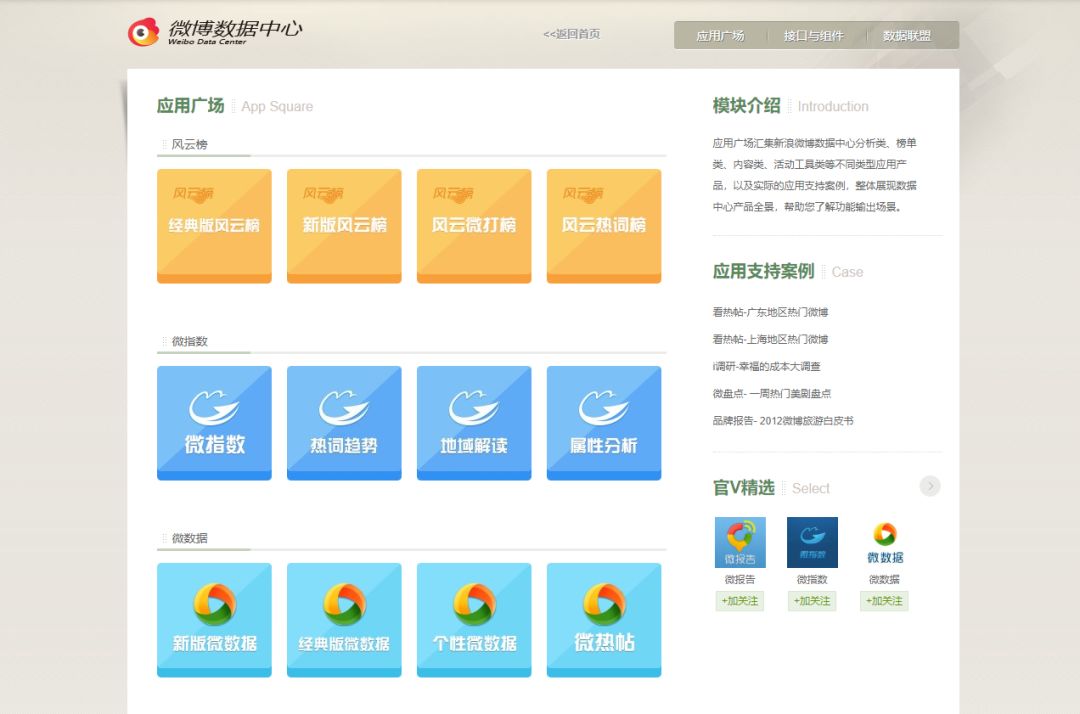Select the 热词趋势 app icon

coord(343,422)
